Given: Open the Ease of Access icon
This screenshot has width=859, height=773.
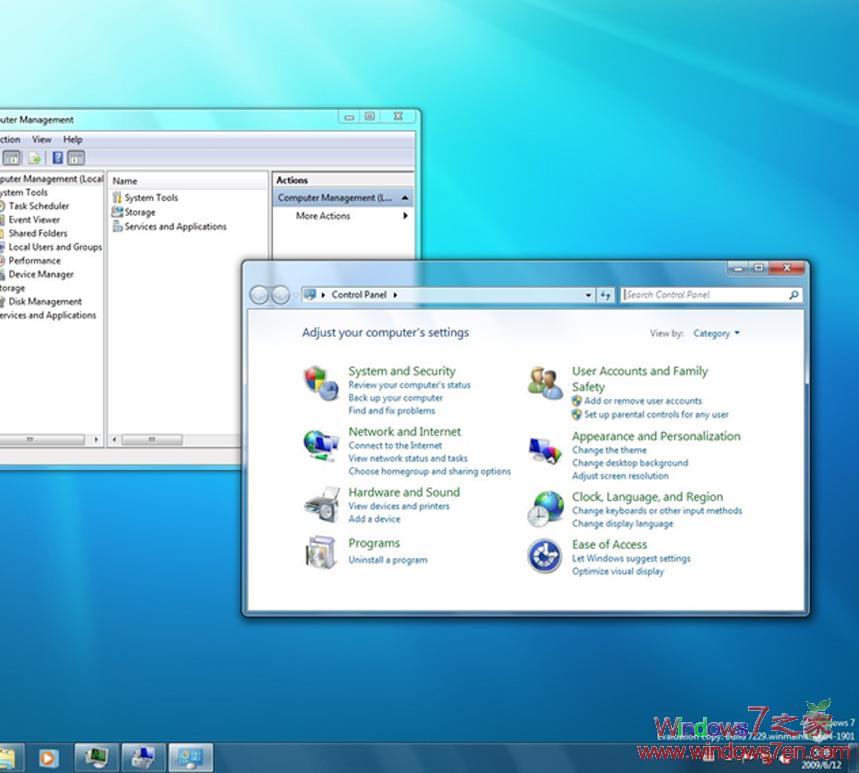Looking at the screenshot, I should coord(545,555).
